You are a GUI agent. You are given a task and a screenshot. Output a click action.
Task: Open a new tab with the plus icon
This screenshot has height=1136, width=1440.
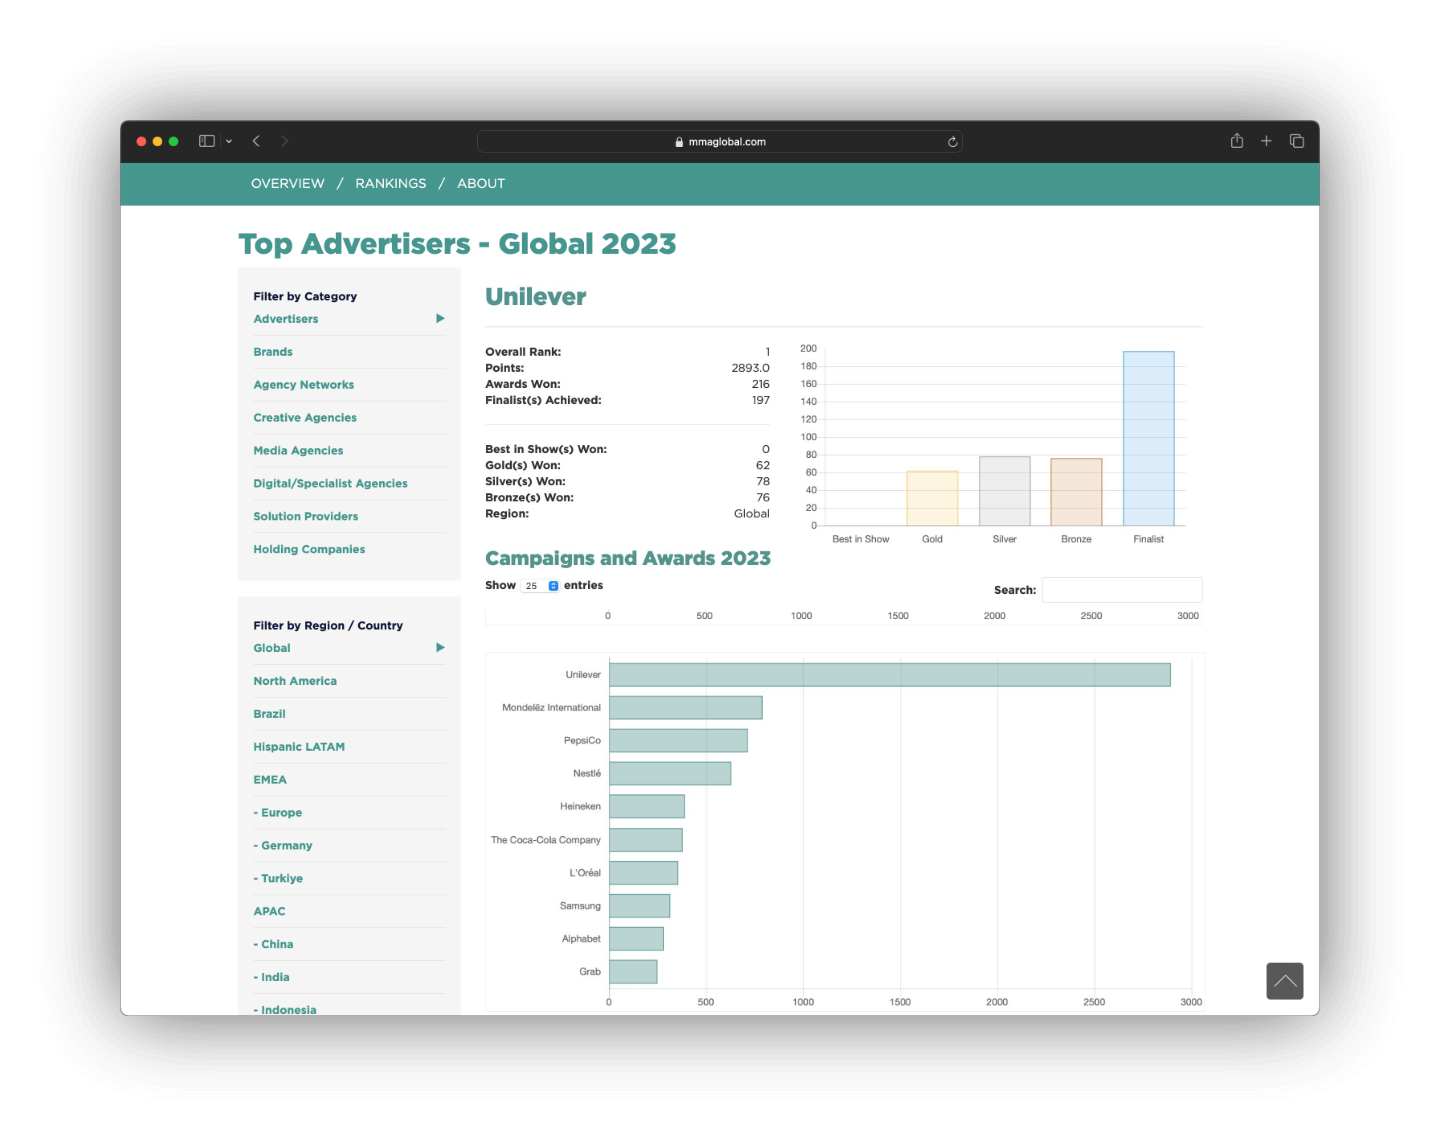(1266, 141)
